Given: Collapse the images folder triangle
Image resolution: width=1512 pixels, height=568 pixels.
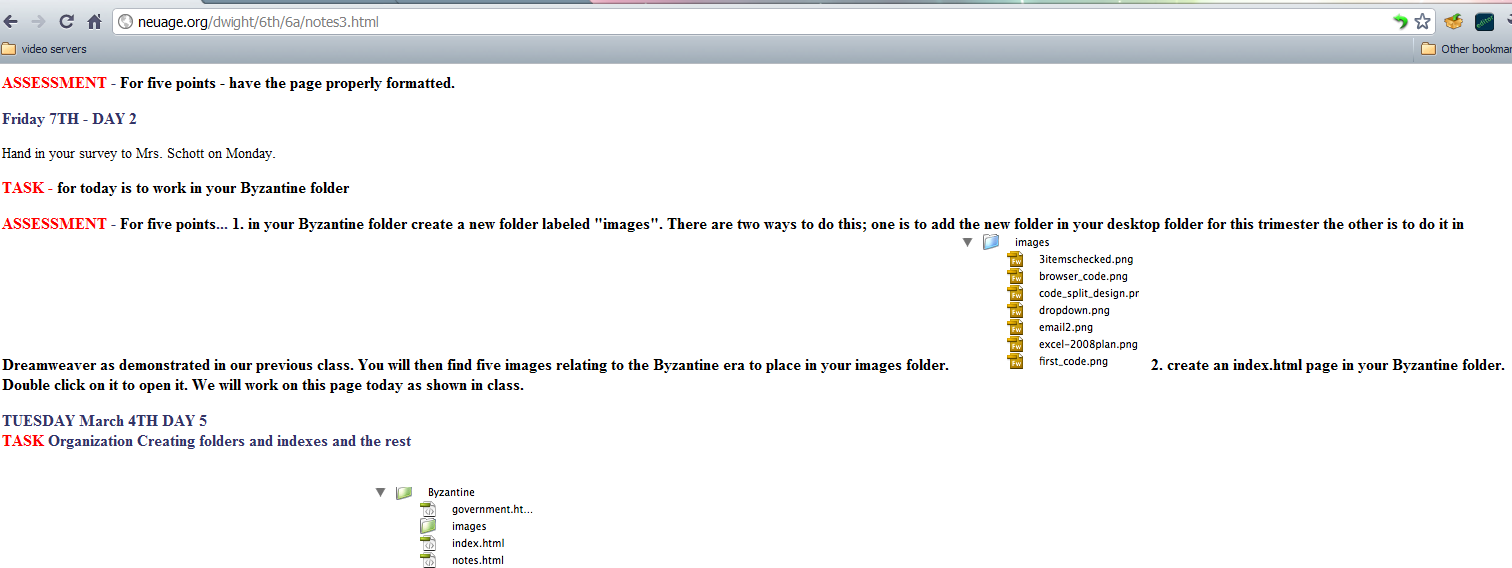Looking at the screenshot, I should (x=967, y=243).
